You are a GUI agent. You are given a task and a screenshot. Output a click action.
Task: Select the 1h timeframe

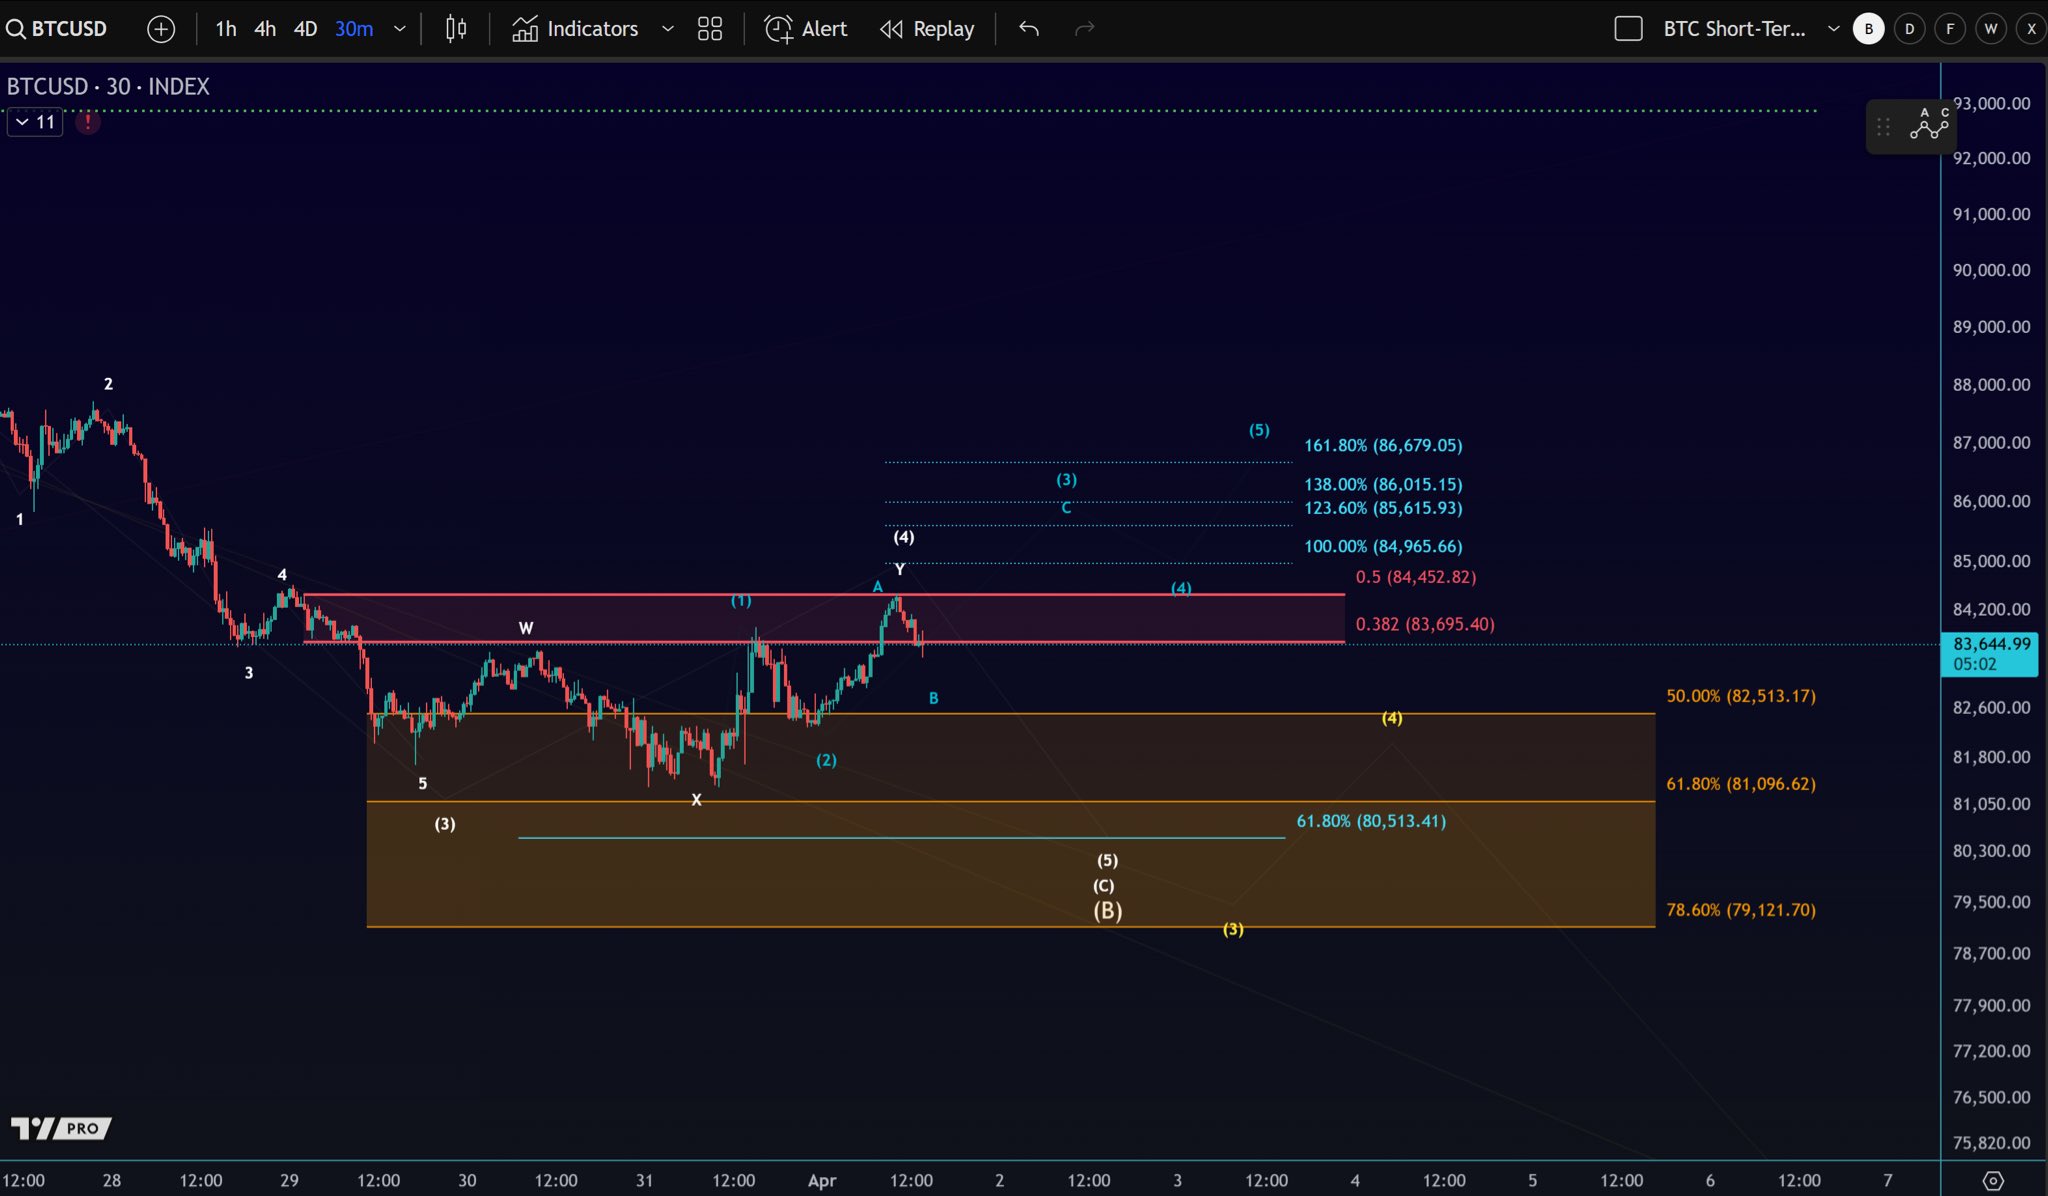point(226,29)
